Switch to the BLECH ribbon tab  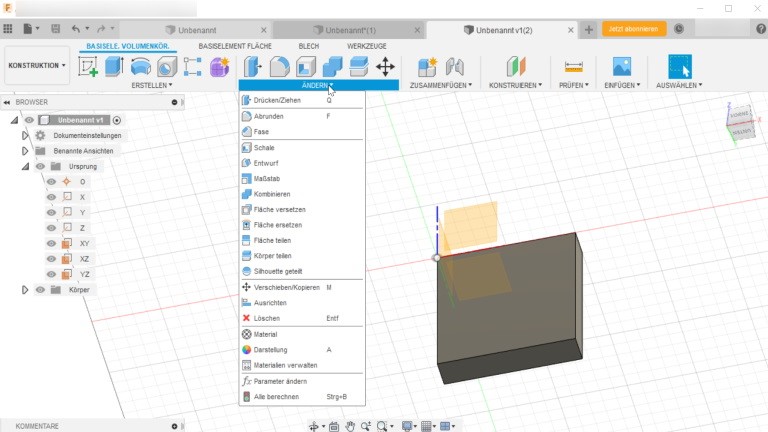tap(309, 46)
